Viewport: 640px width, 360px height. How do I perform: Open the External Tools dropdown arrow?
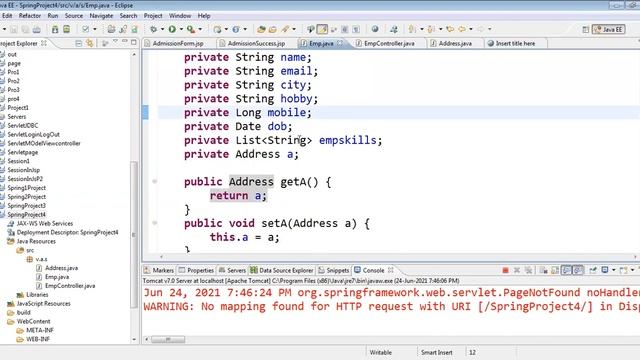(x=200, y=29)
